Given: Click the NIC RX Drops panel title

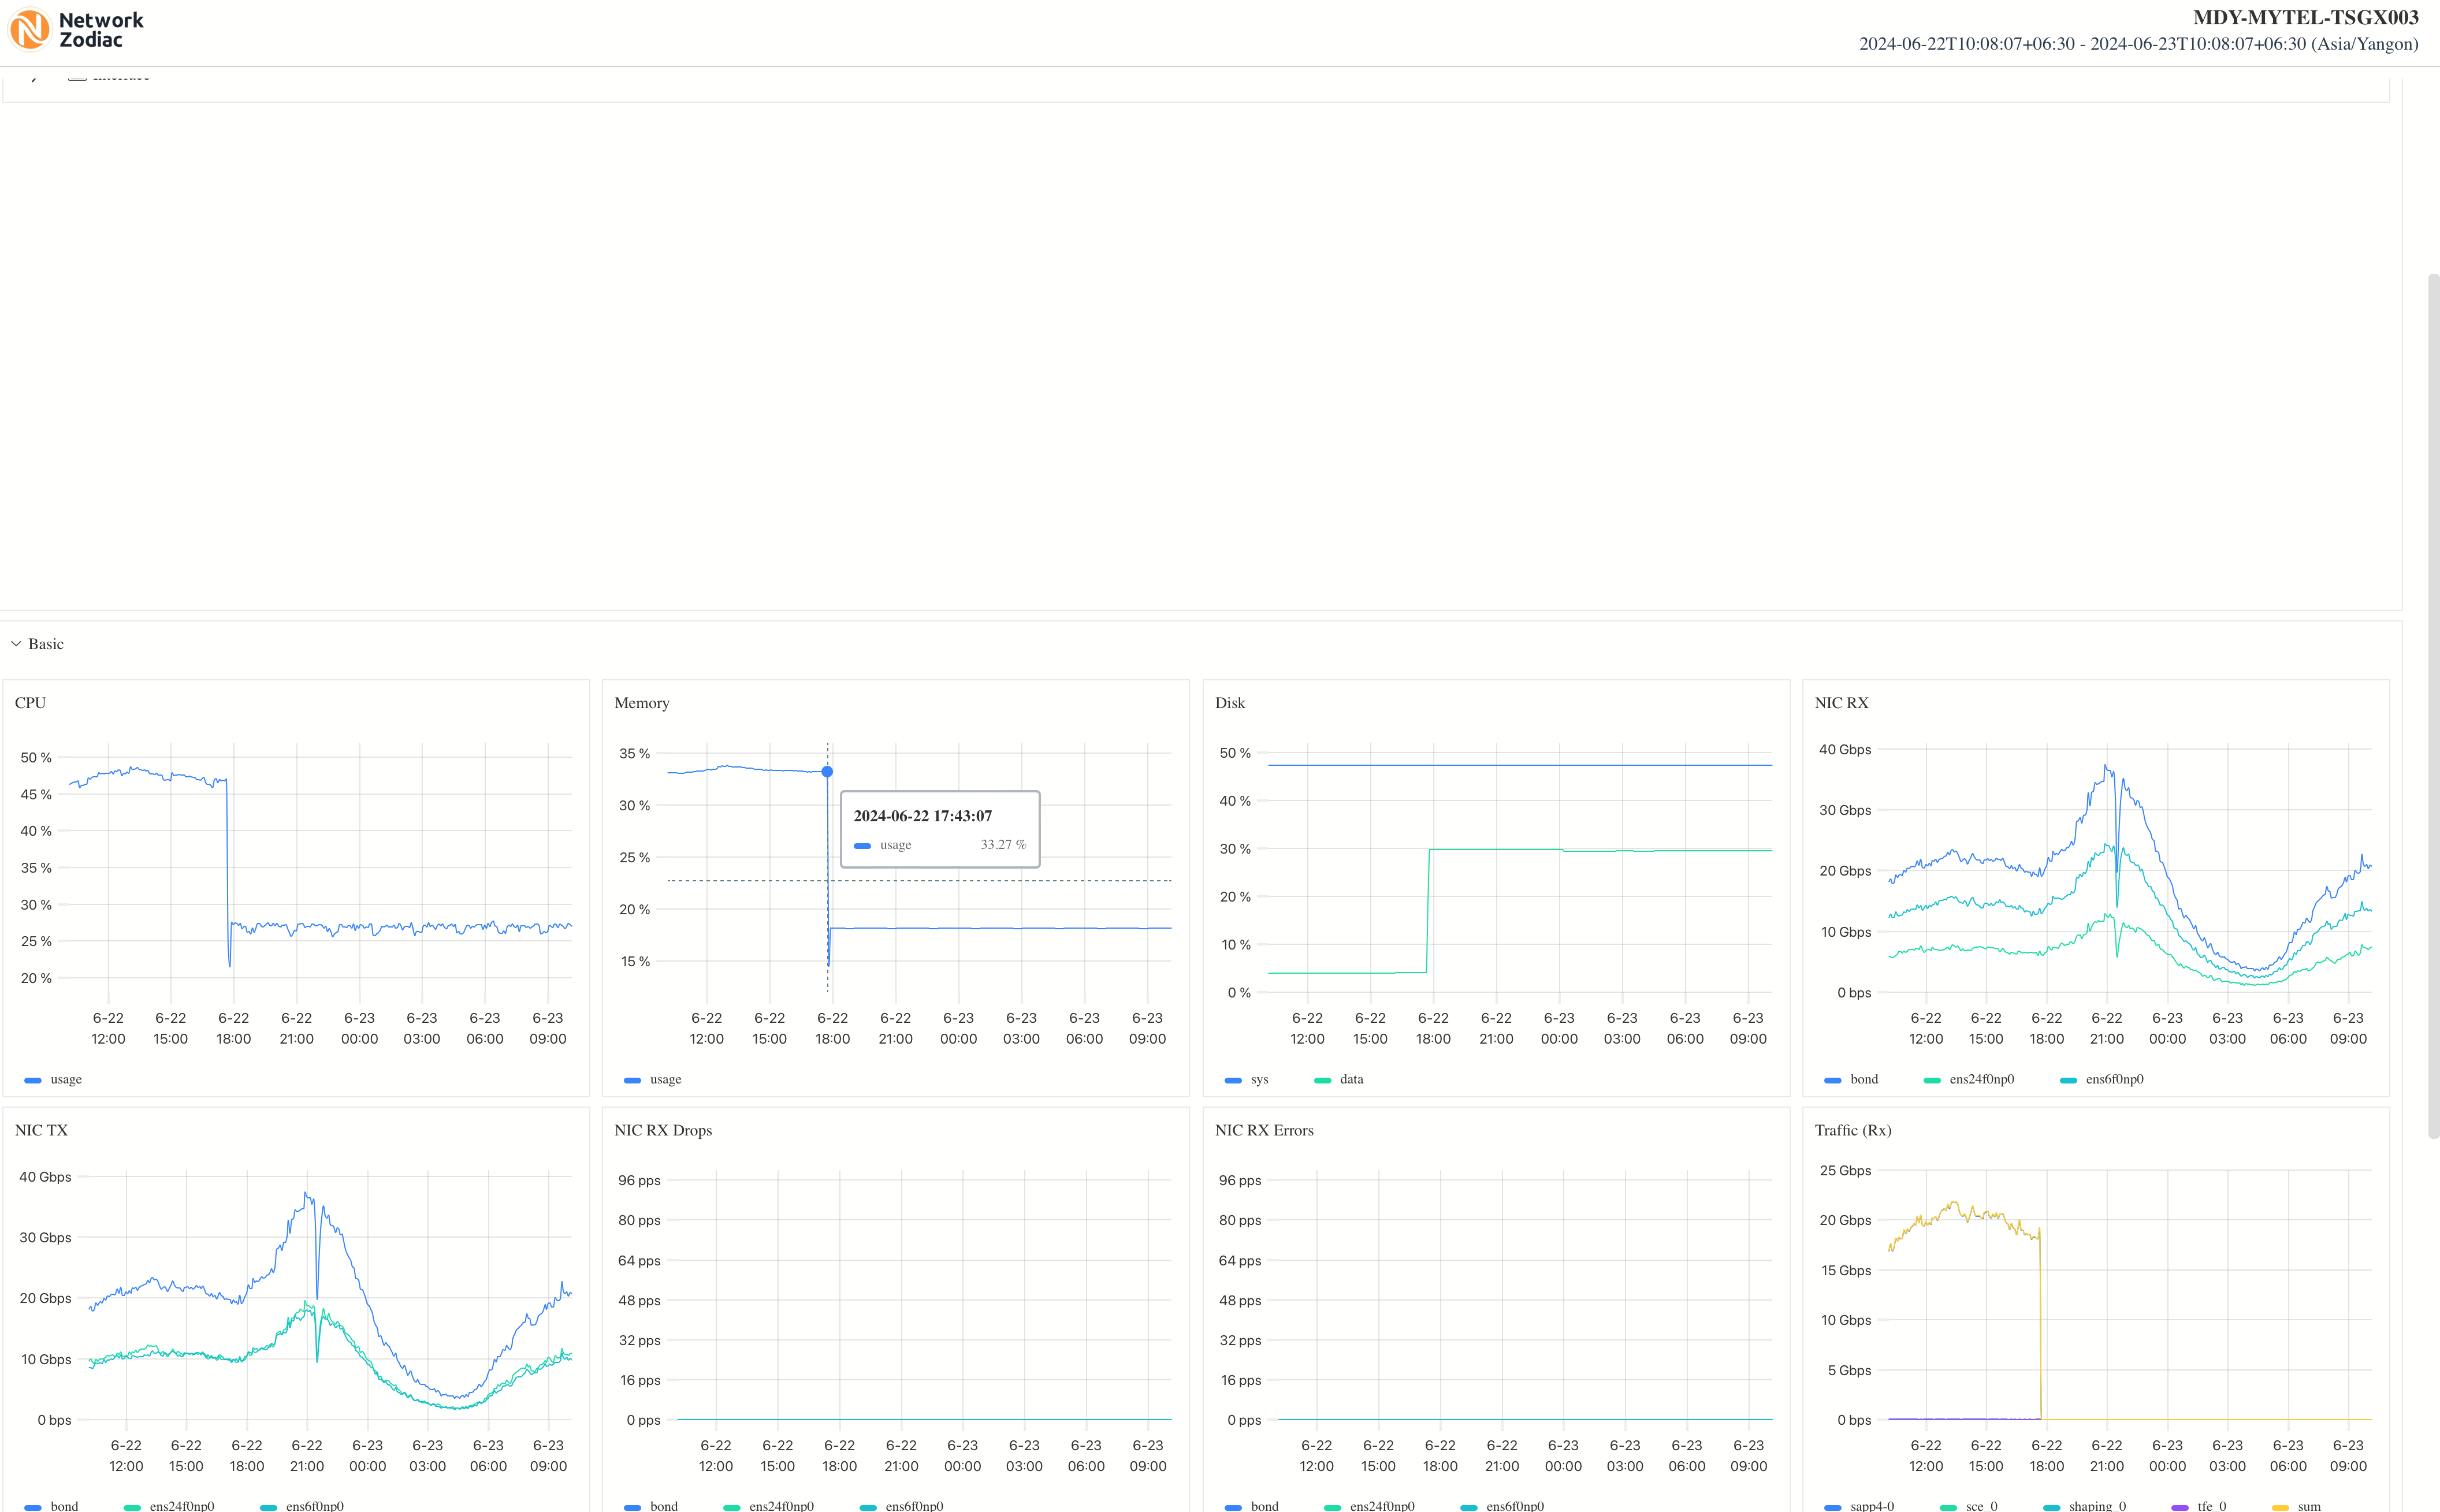Looking at the screenshot, I should pos(663,1130).
